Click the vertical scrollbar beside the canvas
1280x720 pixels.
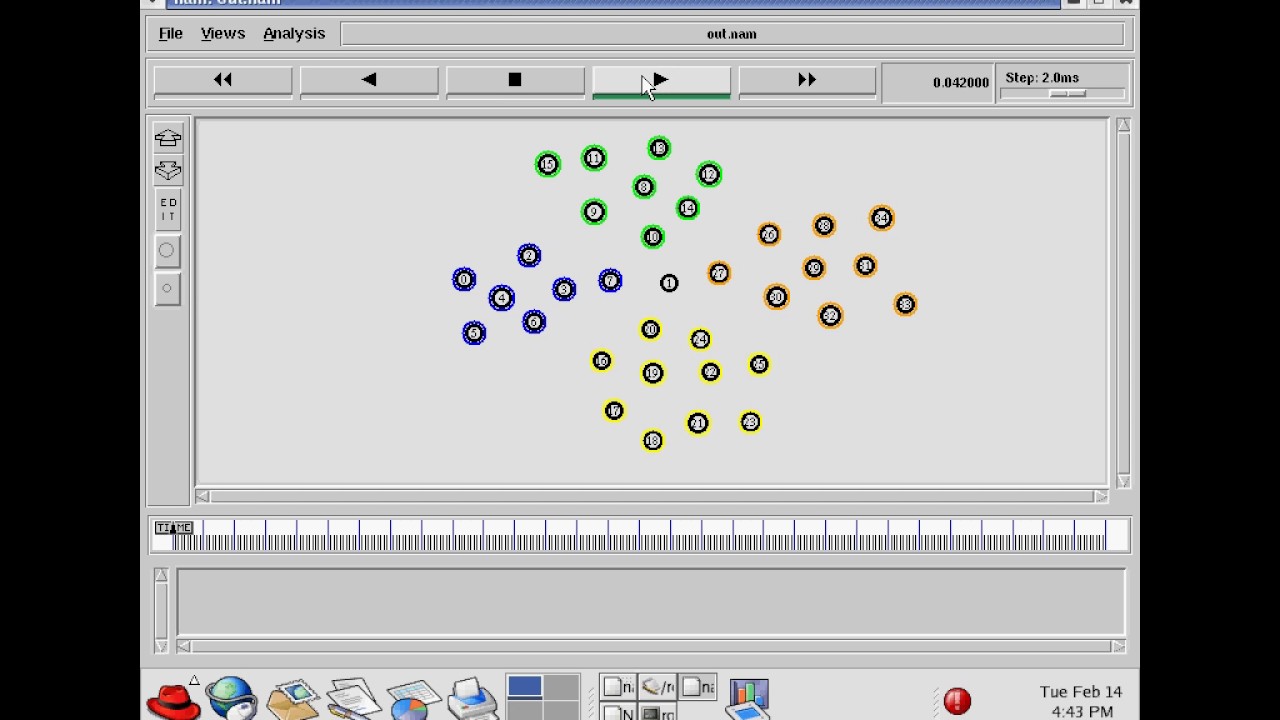click(1123, 303)
